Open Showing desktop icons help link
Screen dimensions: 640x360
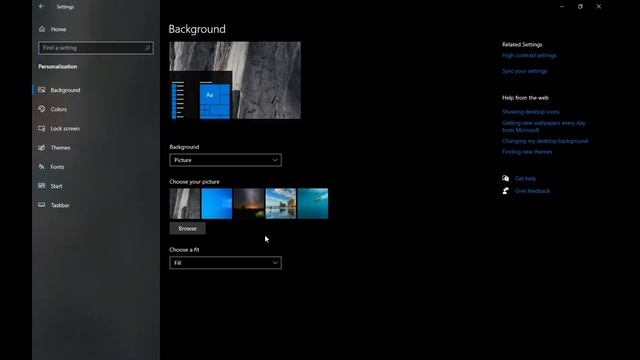pos(531,112)
